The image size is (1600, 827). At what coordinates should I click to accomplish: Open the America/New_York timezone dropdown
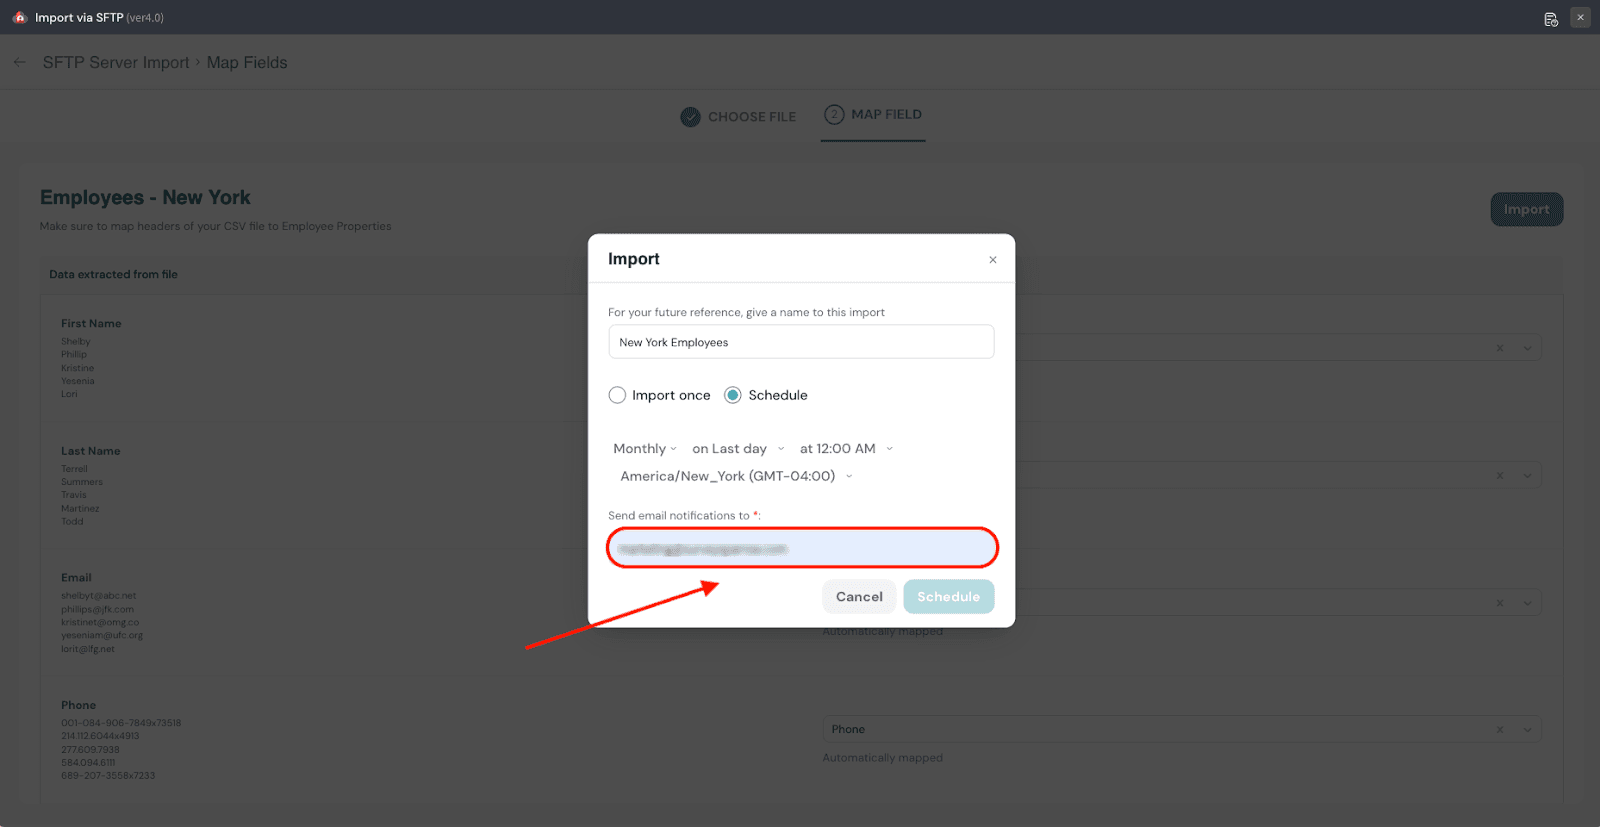[736, 476]
